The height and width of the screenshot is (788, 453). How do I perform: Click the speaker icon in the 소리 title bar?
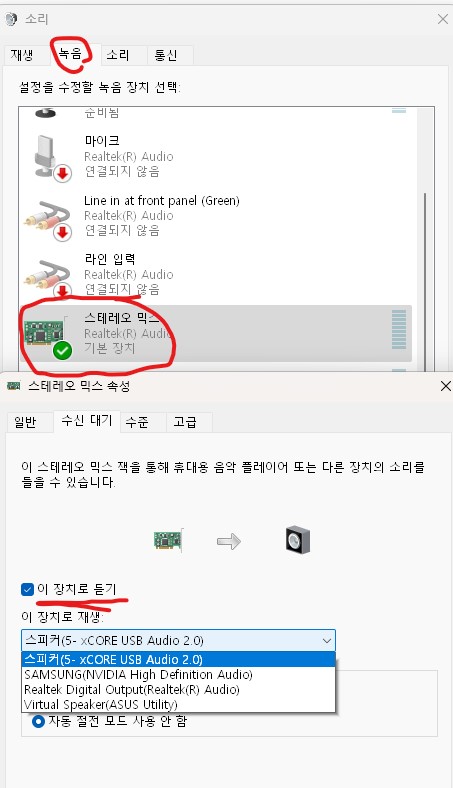tap(11, 19)
